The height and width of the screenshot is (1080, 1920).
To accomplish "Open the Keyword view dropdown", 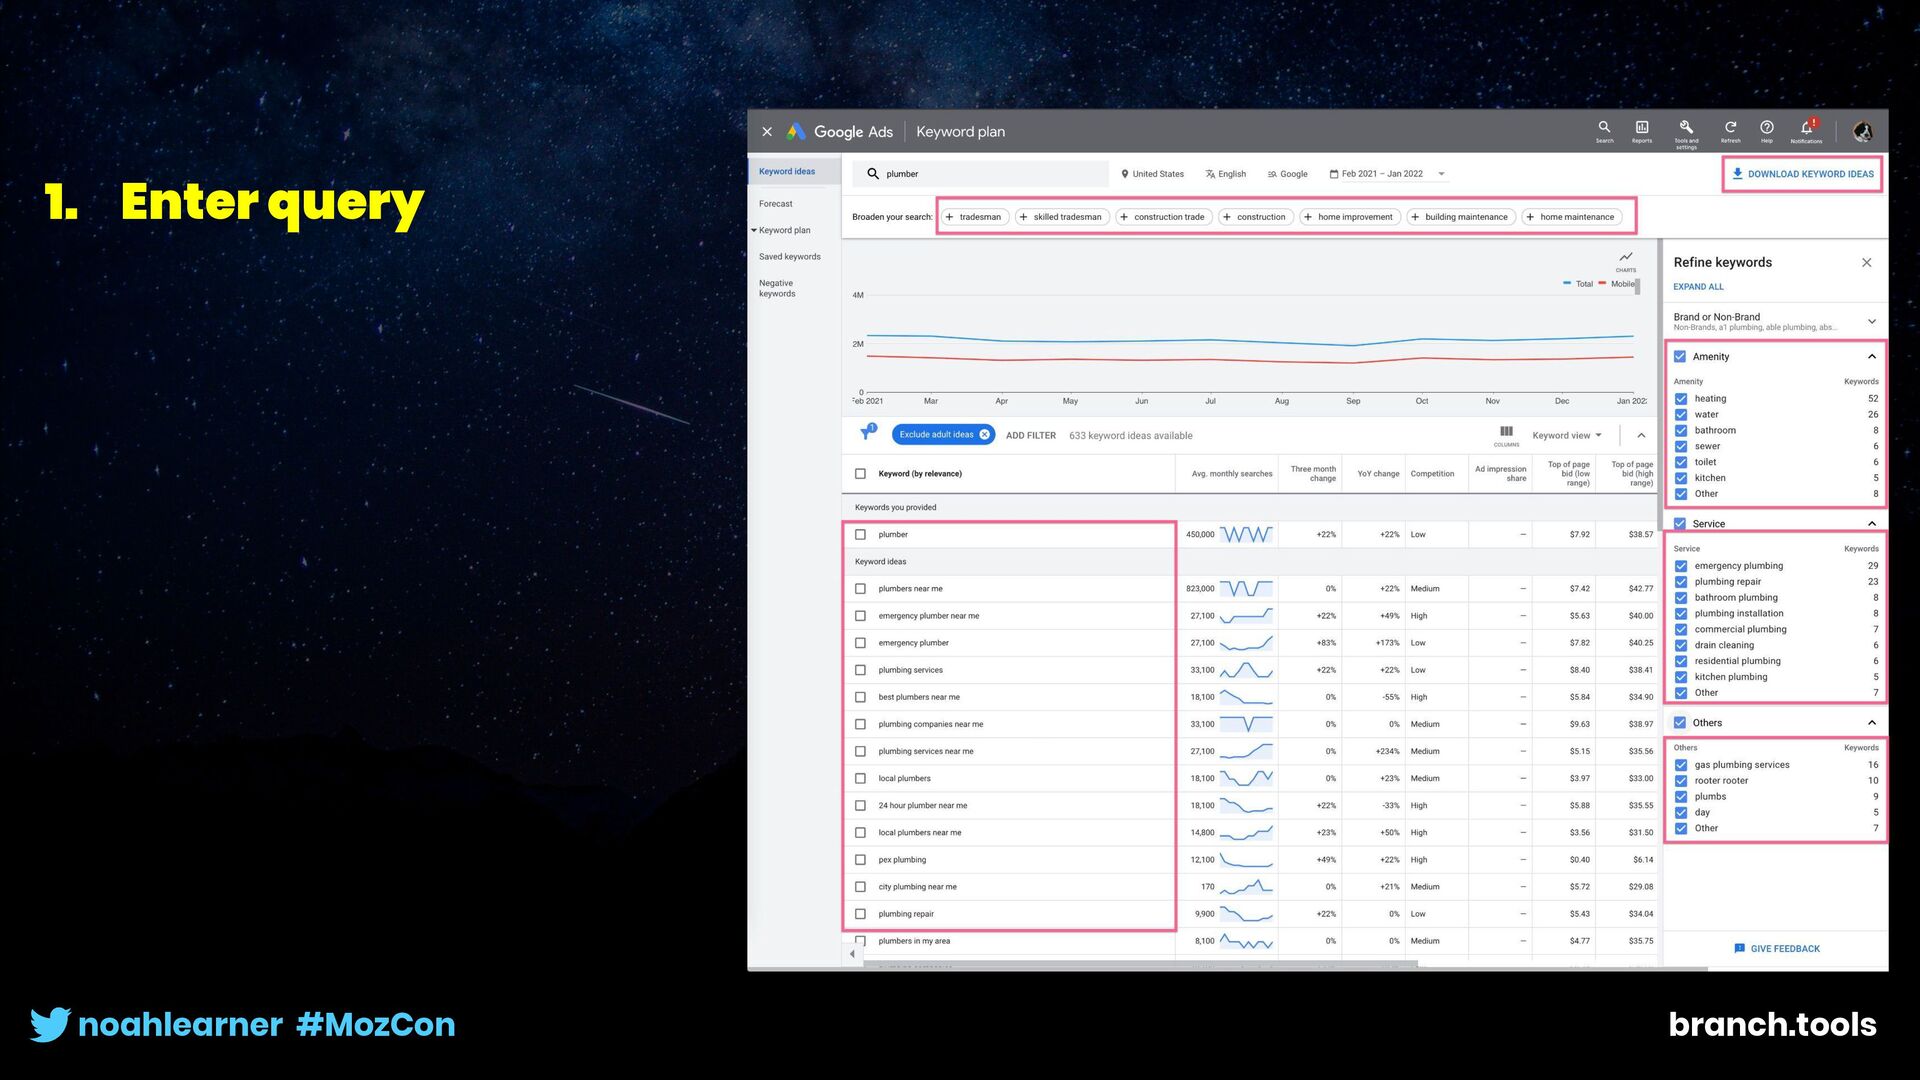I will tap(1567, 436).
